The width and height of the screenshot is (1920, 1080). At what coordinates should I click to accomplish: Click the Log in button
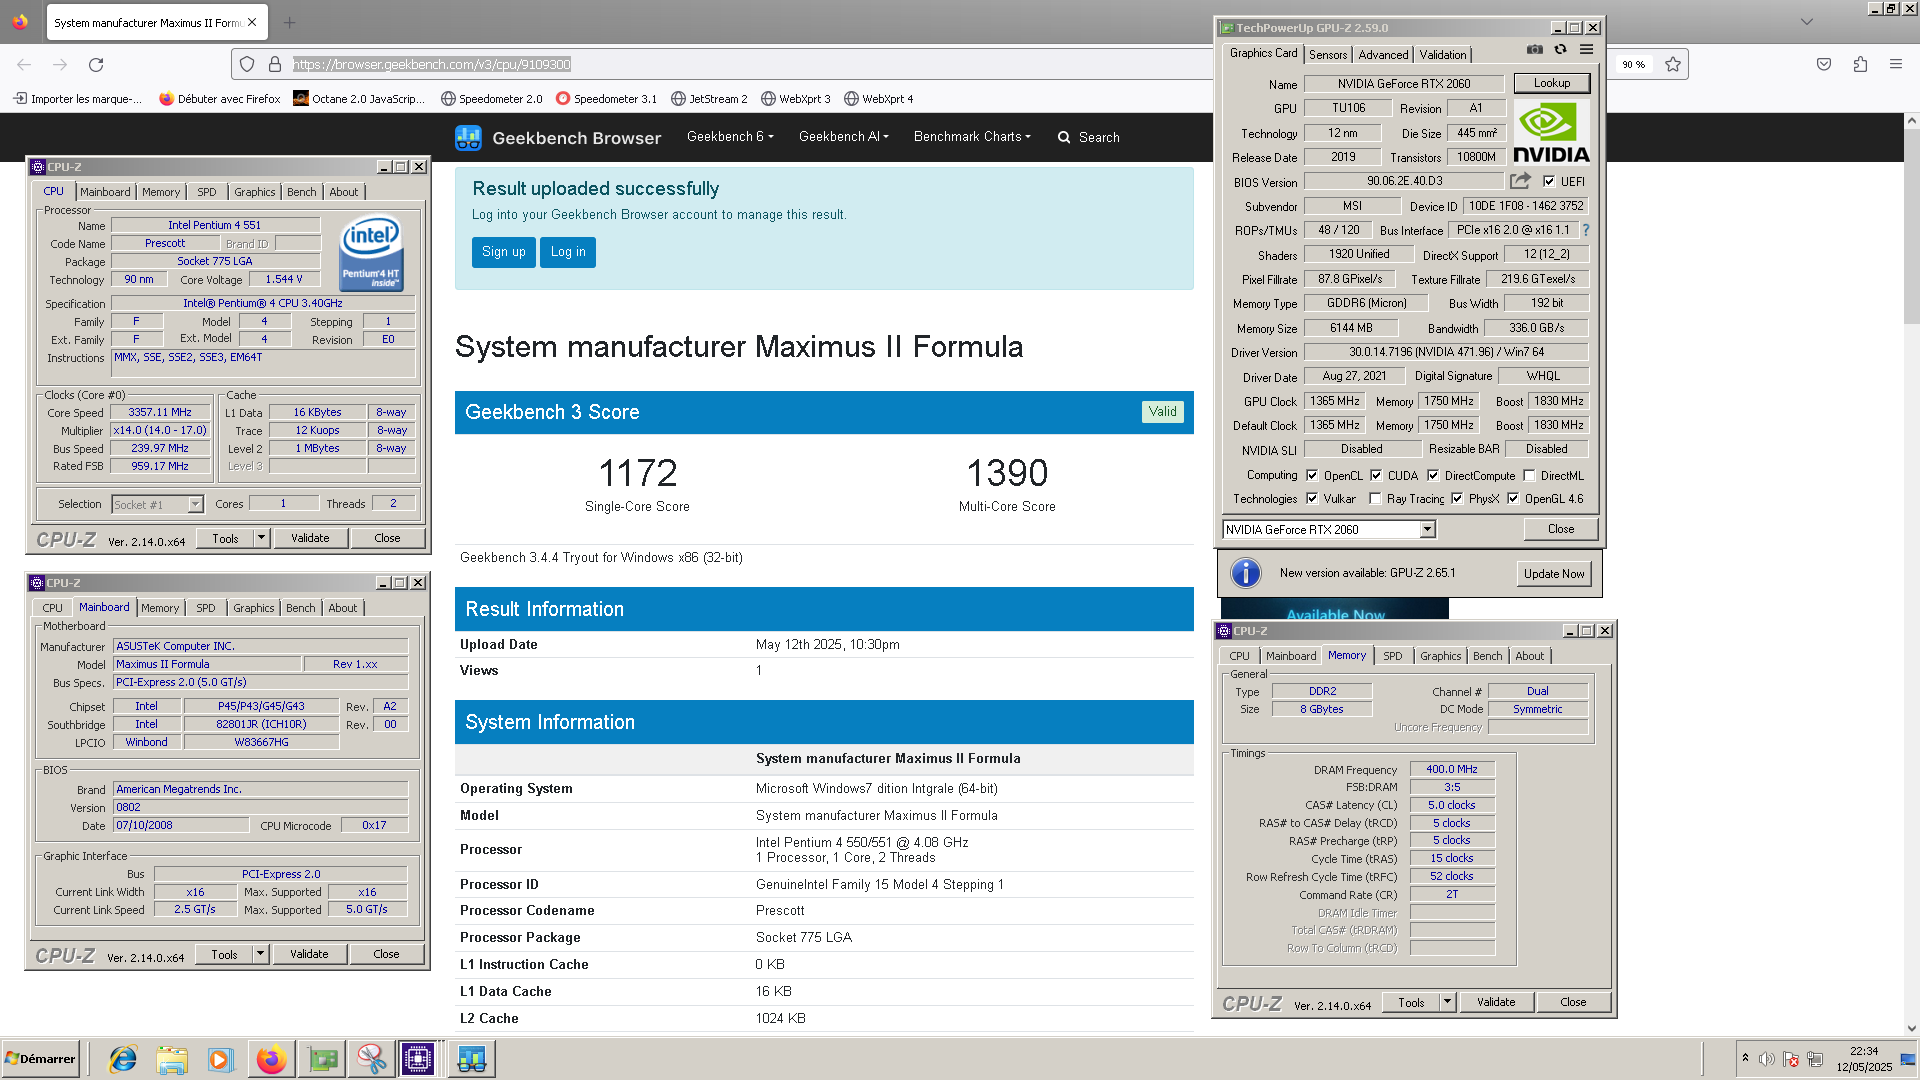coord(568,252)
